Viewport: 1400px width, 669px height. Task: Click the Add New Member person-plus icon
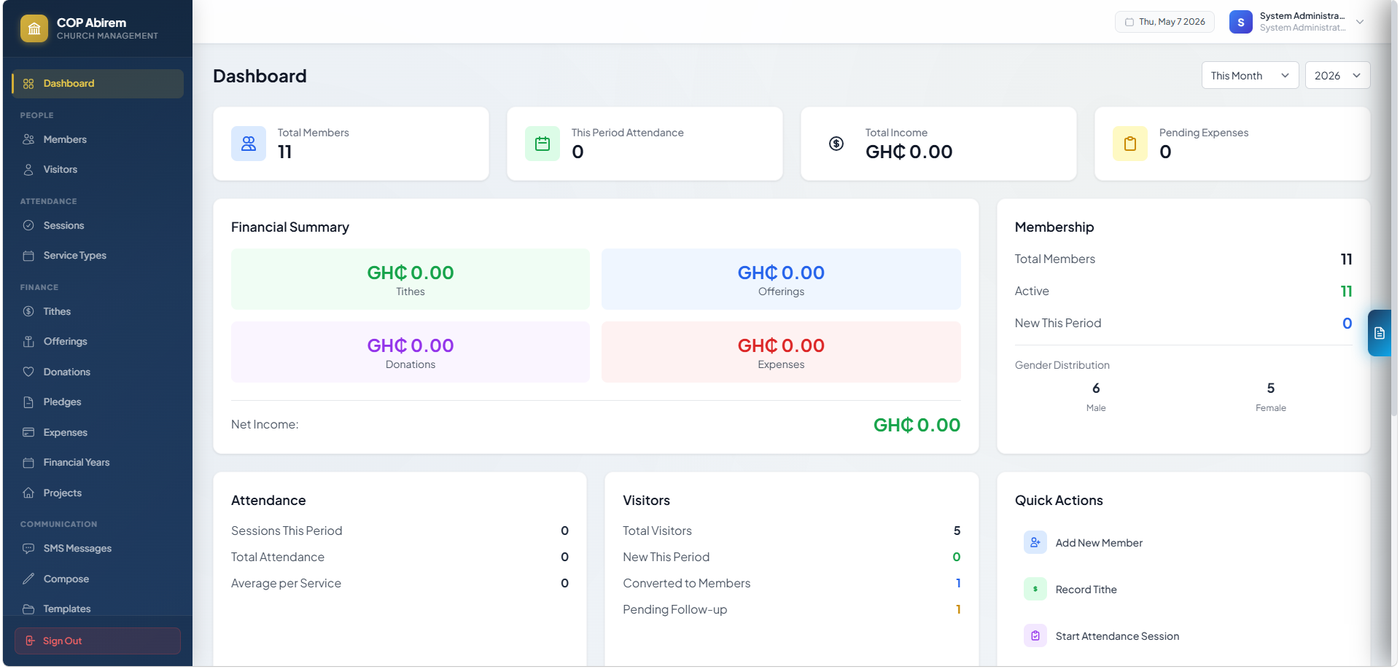pyautogui.click(x=1035, y=543)
